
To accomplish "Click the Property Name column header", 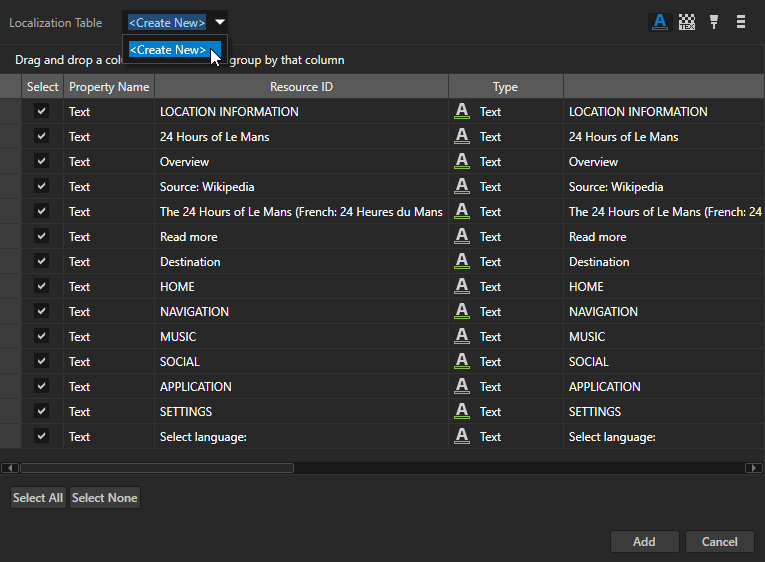I will tap(109, 87).
